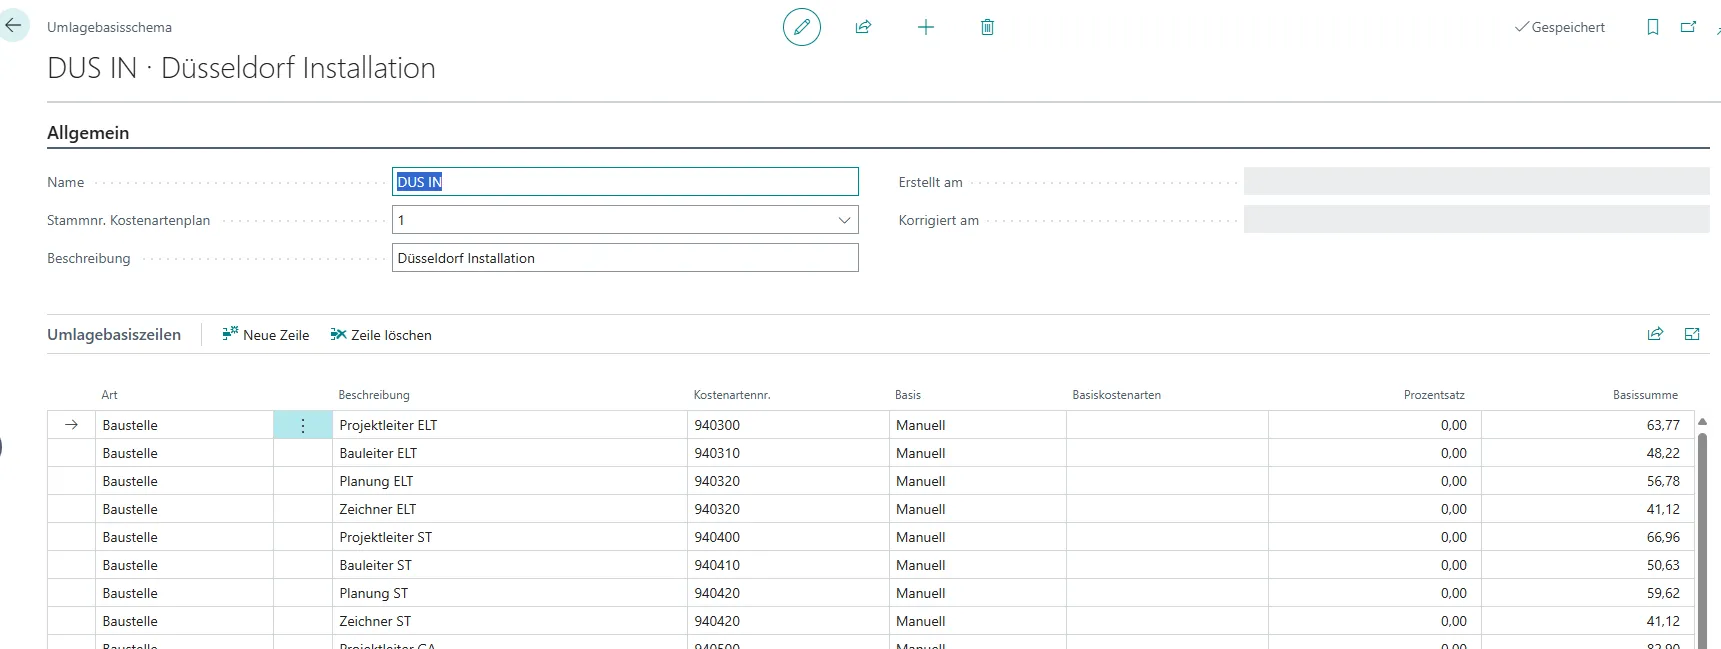Select the Basis cell for Bauleiter ELT
This screenshot has width=1721, height=649.
(x=977, y=453)
